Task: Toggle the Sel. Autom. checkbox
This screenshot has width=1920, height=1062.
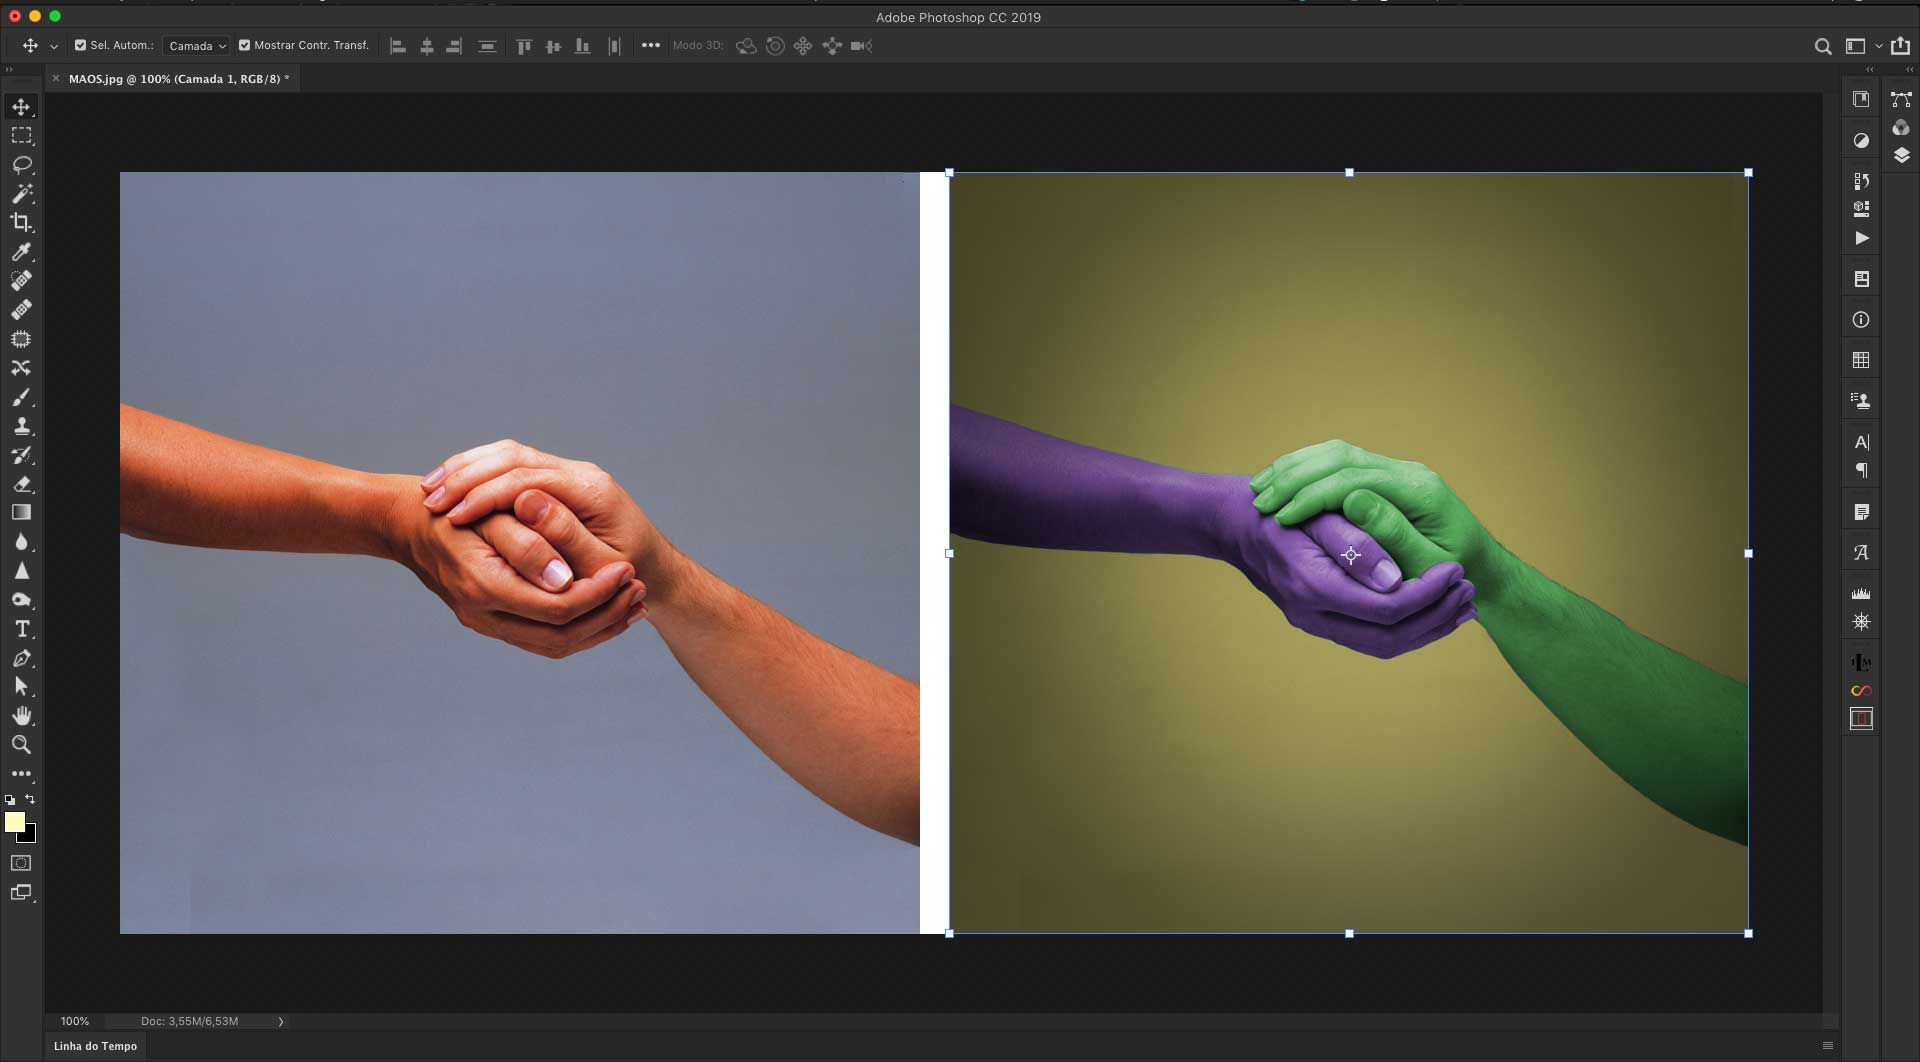Action: (x=80, y=45)
